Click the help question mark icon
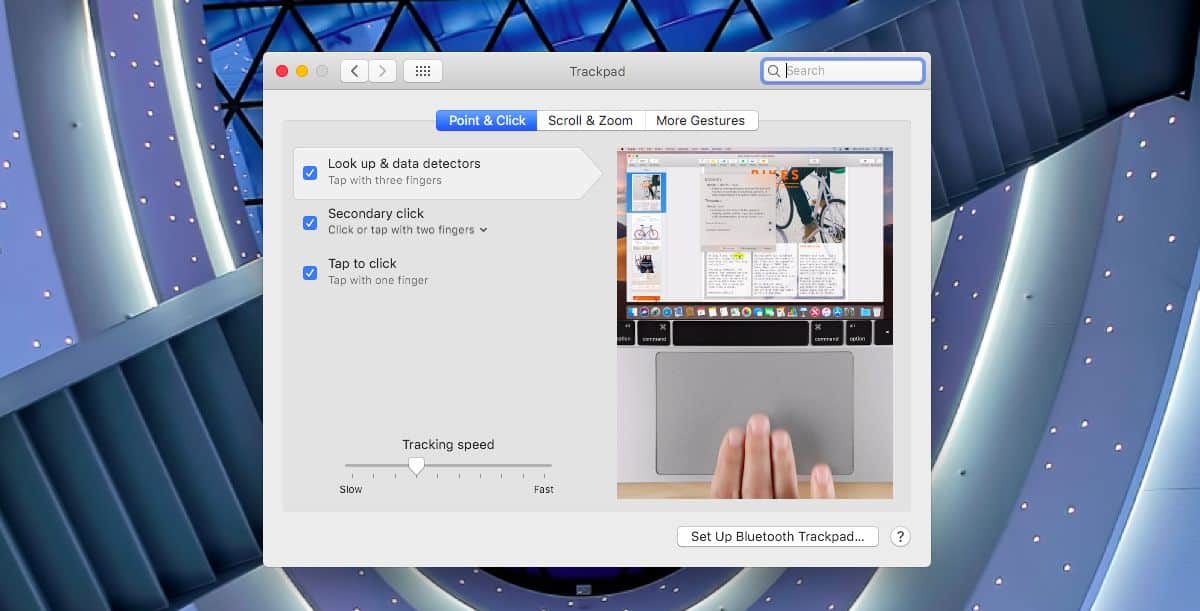The width and height of the screenshot is (1200, 611). click(x=900, y=536)
